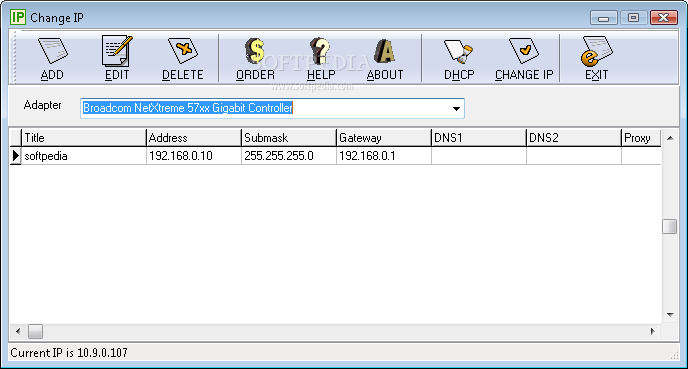Click the Proxy column header
The height and width of the screenshot is (369, 688).
[x=641, y=138]
